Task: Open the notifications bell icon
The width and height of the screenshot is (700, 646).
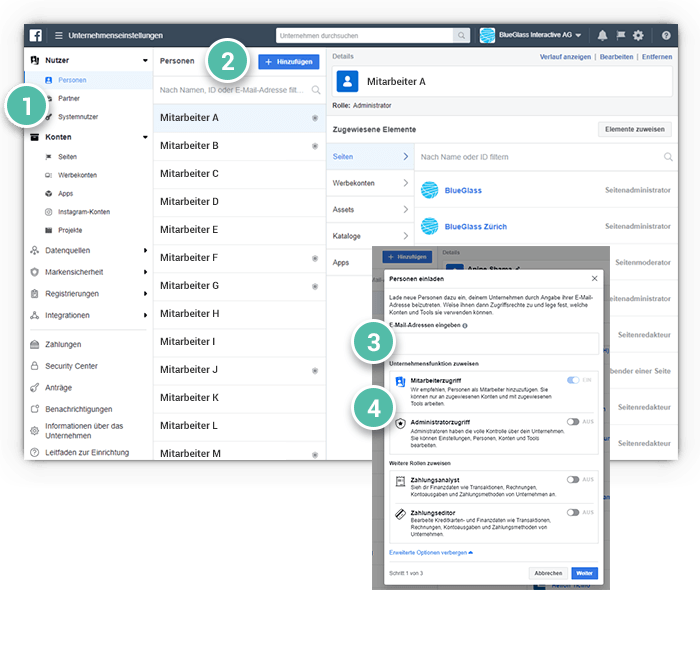Action: point(603,35)
